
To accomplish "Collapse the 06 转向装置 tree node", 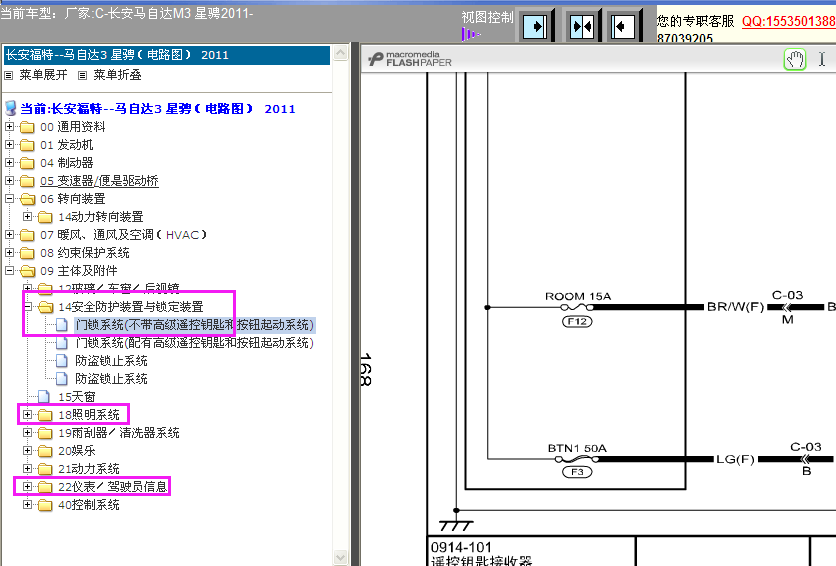I will pos(10,199).
